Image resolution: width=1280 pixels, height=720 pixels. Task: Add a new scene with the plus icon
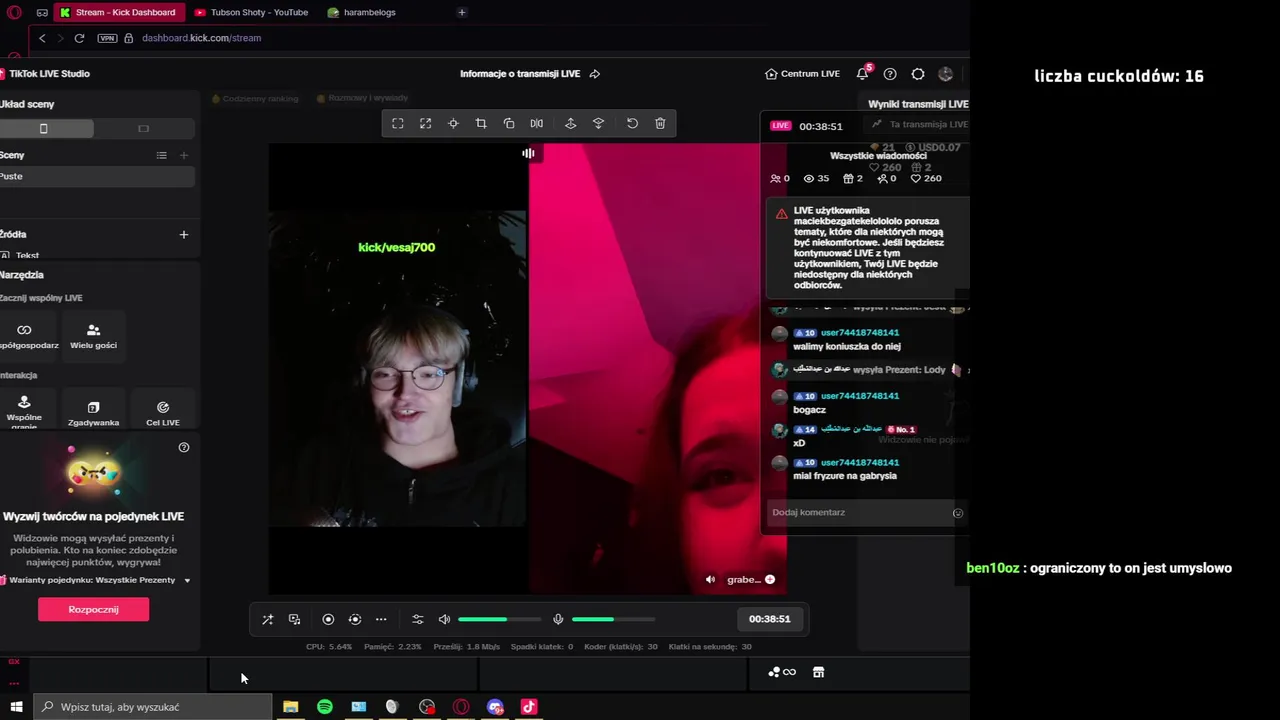(x=183, y=155)
